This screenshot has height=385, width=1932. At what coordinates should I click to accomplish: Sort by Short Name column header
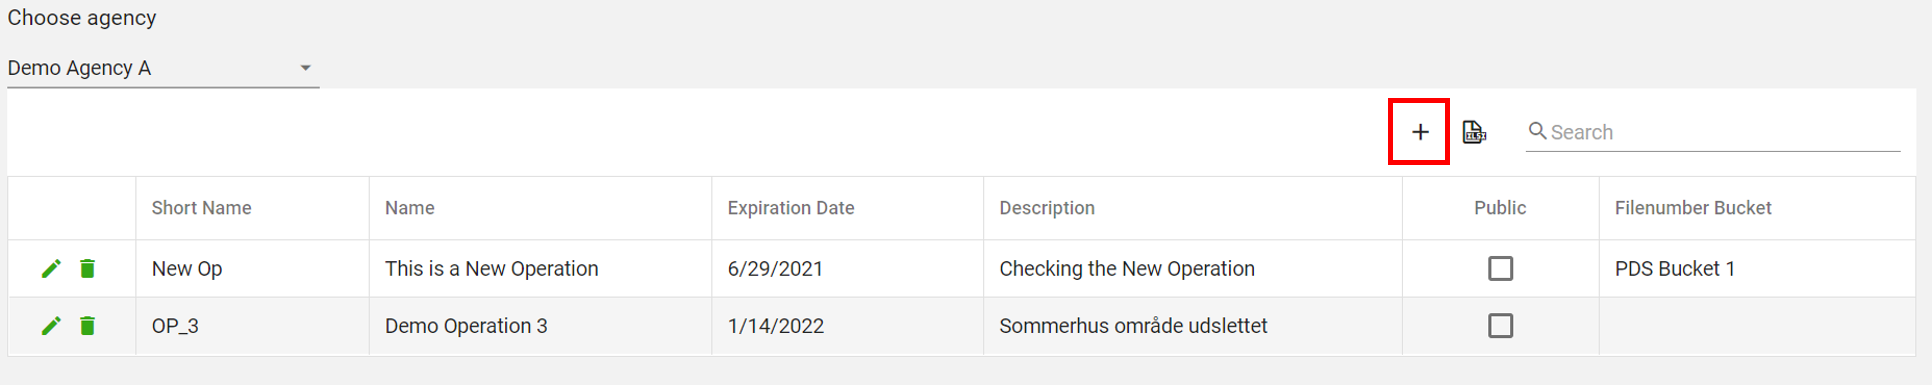[201, 208]
